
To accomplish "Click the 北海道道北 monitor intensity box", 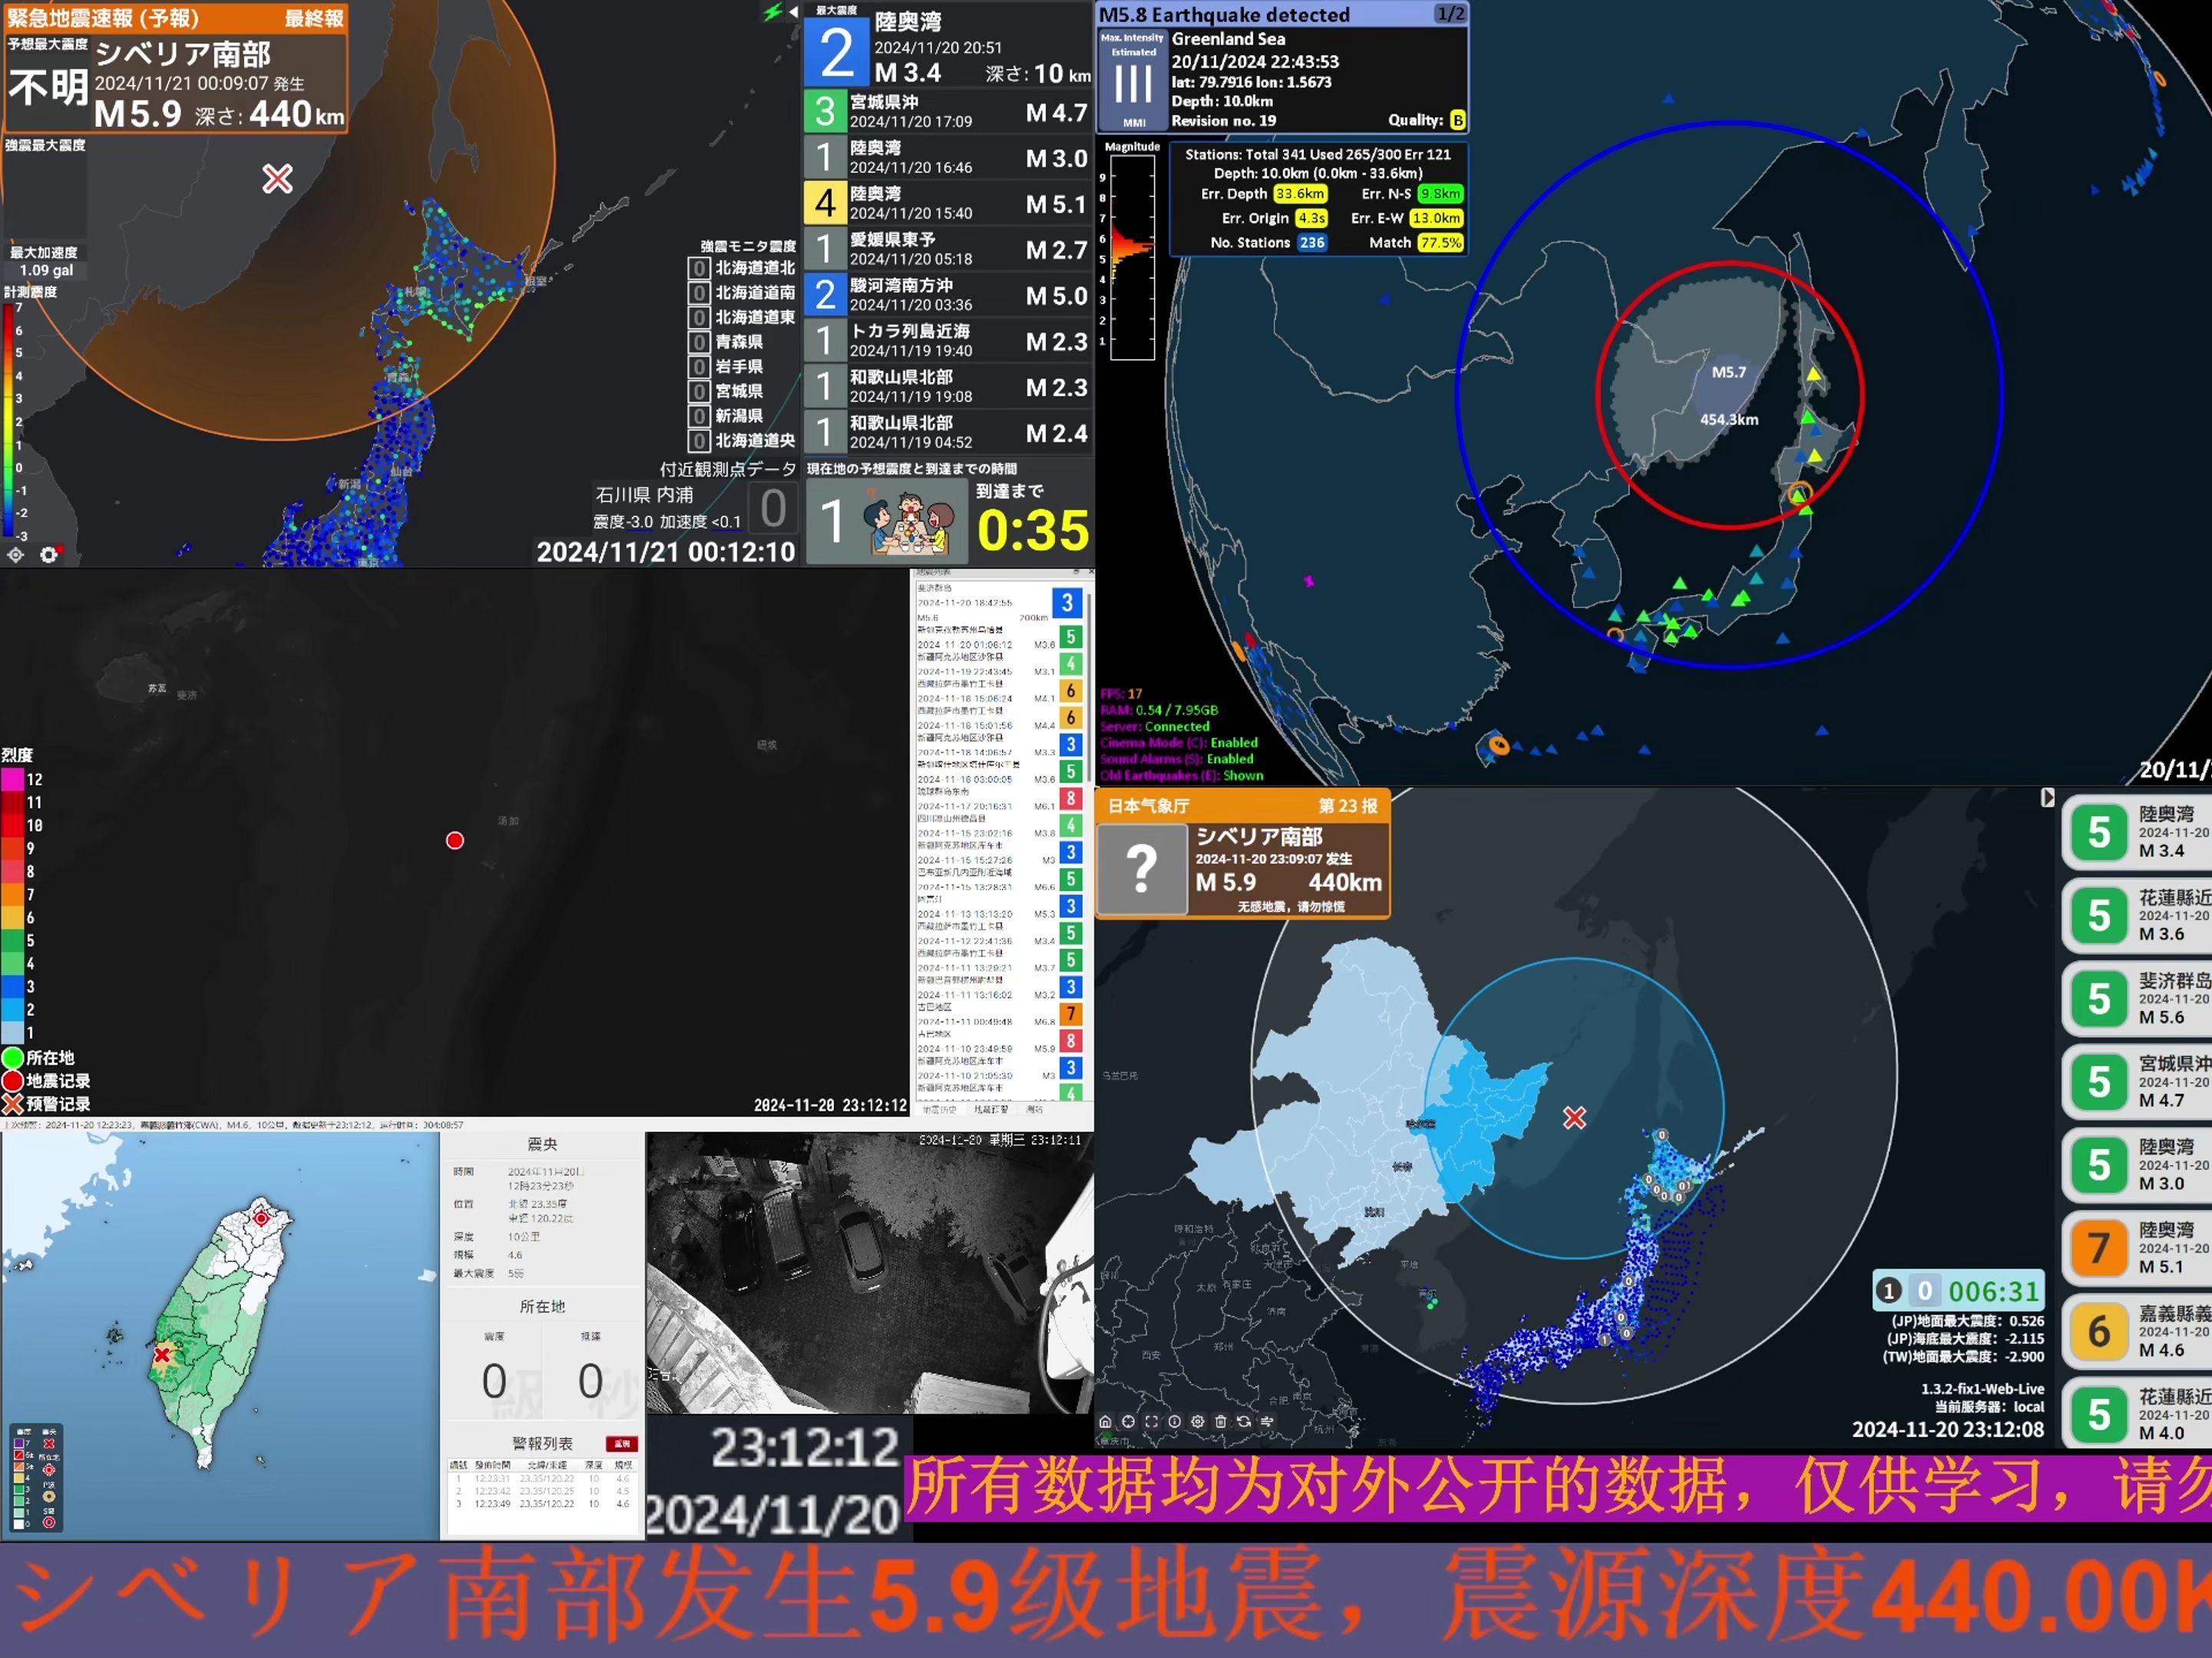I will tap(699, 268).
